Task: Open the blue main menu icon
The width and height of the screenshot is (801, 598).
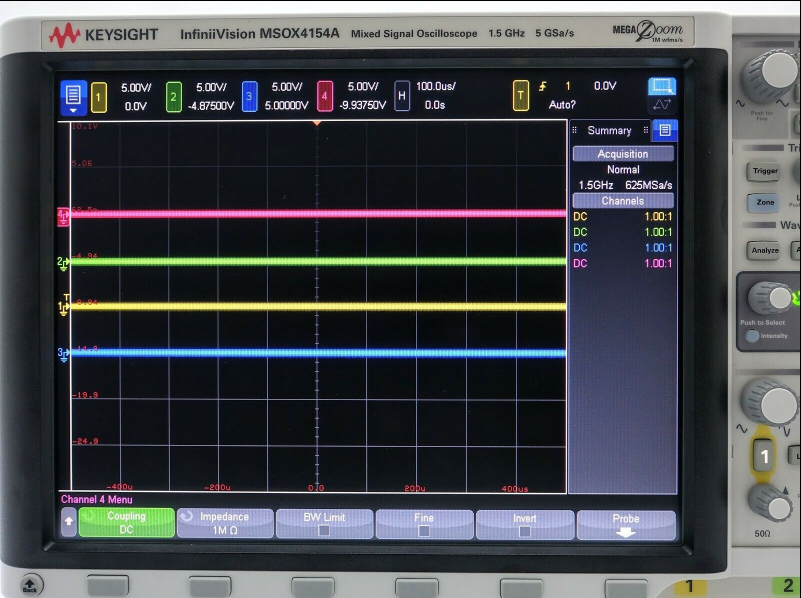Action: pos(73,96)
